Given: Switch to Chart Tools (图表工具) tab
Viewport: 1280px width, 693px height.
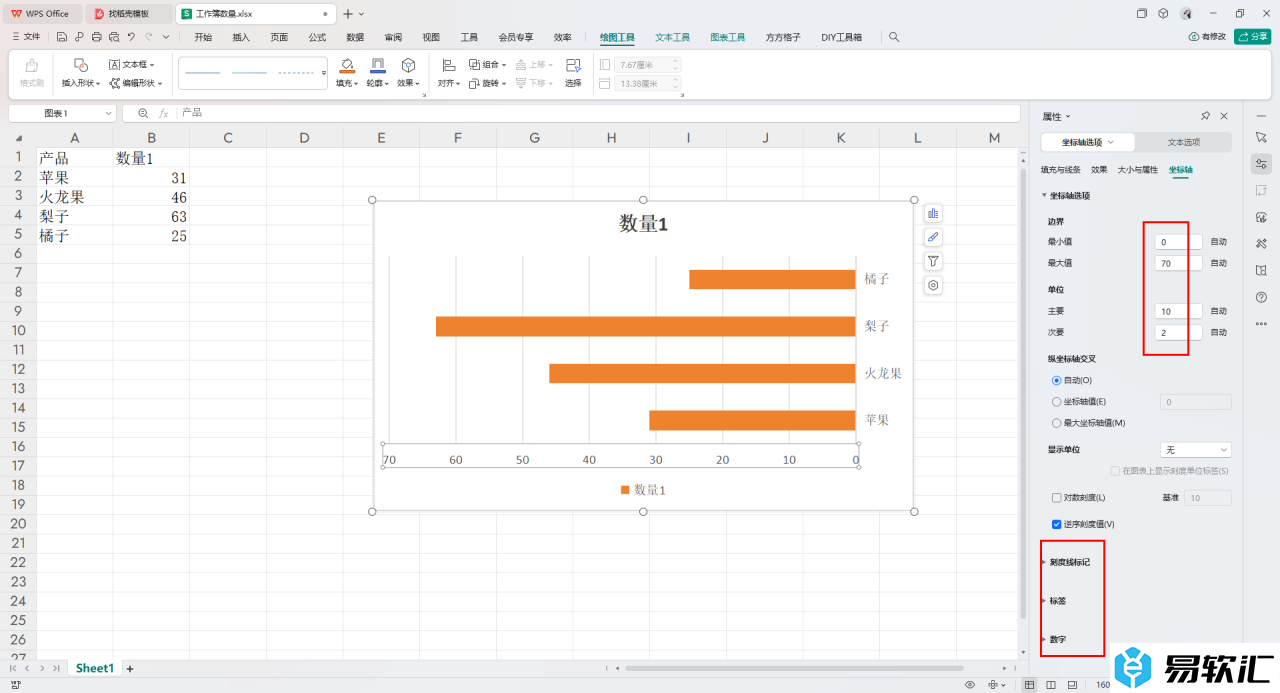Looking at the screenshot, I should pyautogui.click(x=728, y=37).
